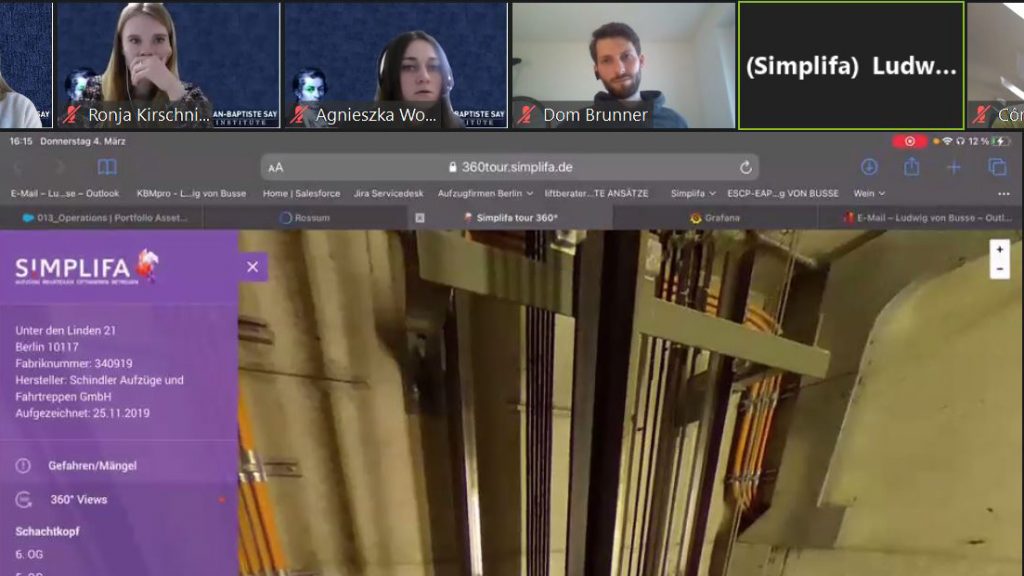Click the battery 12 % indicator
The image size is (1024, 576).
click(987, 141)
